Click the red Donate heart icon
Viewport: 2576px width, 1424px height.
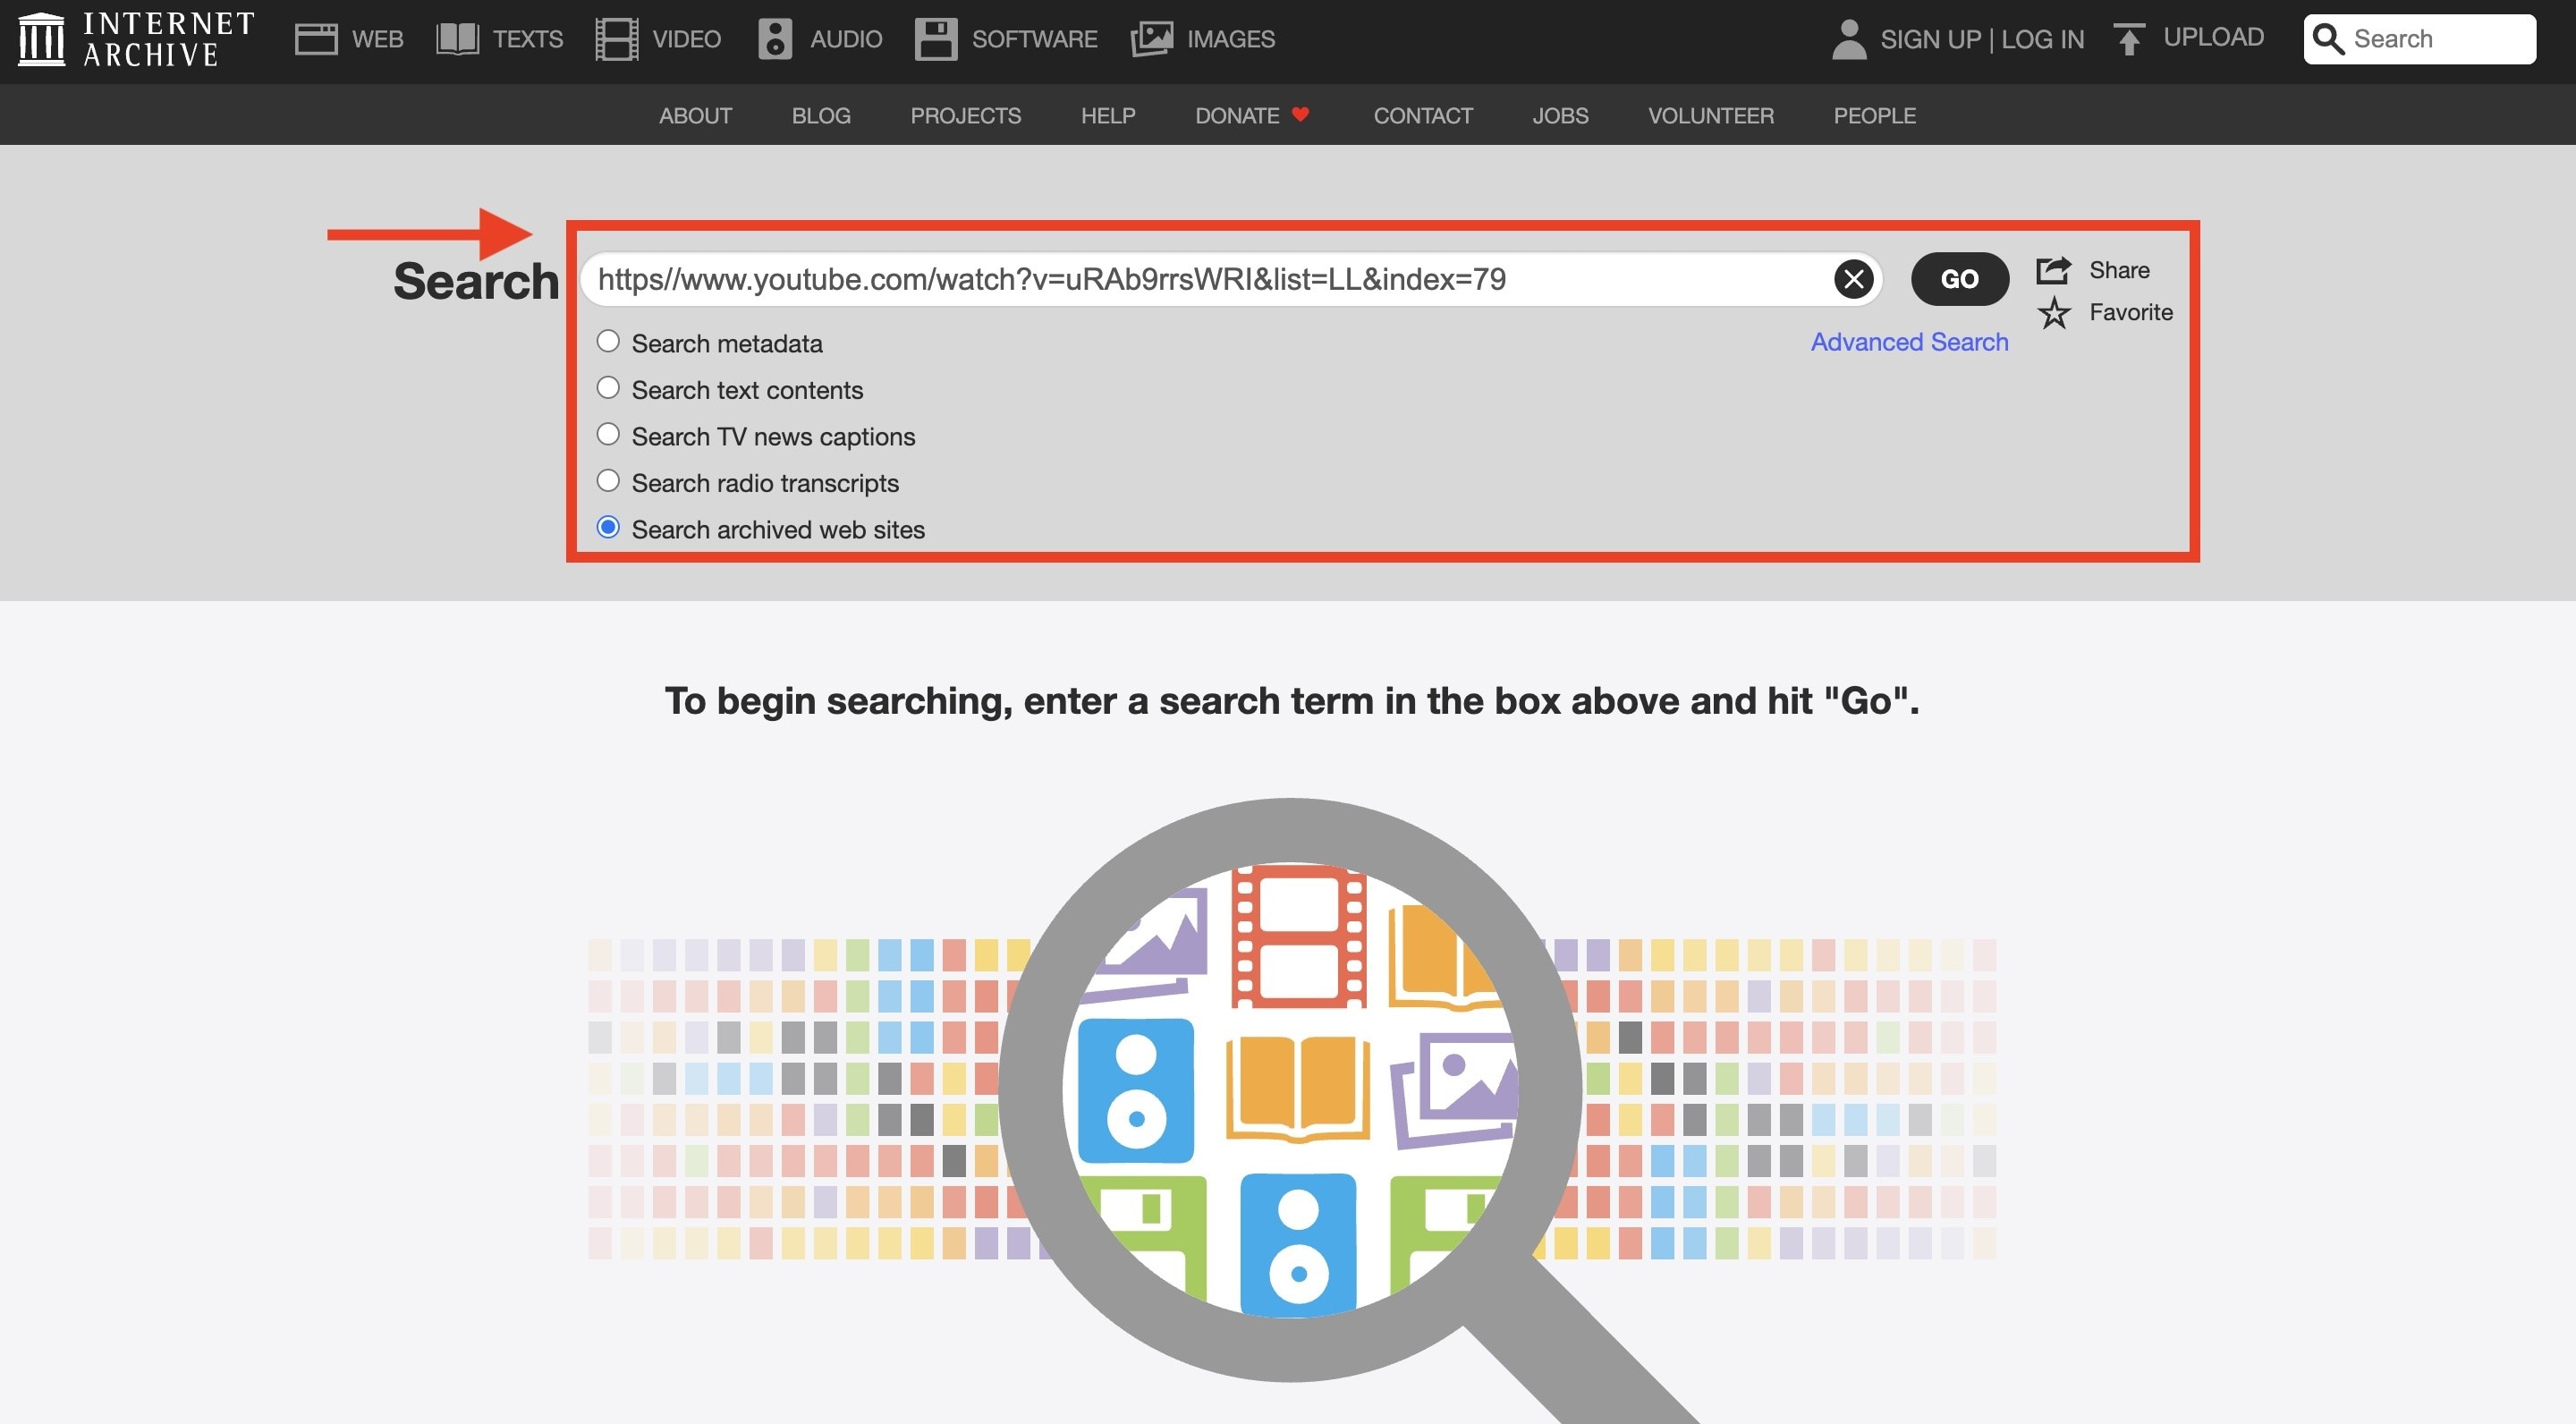1300,114
